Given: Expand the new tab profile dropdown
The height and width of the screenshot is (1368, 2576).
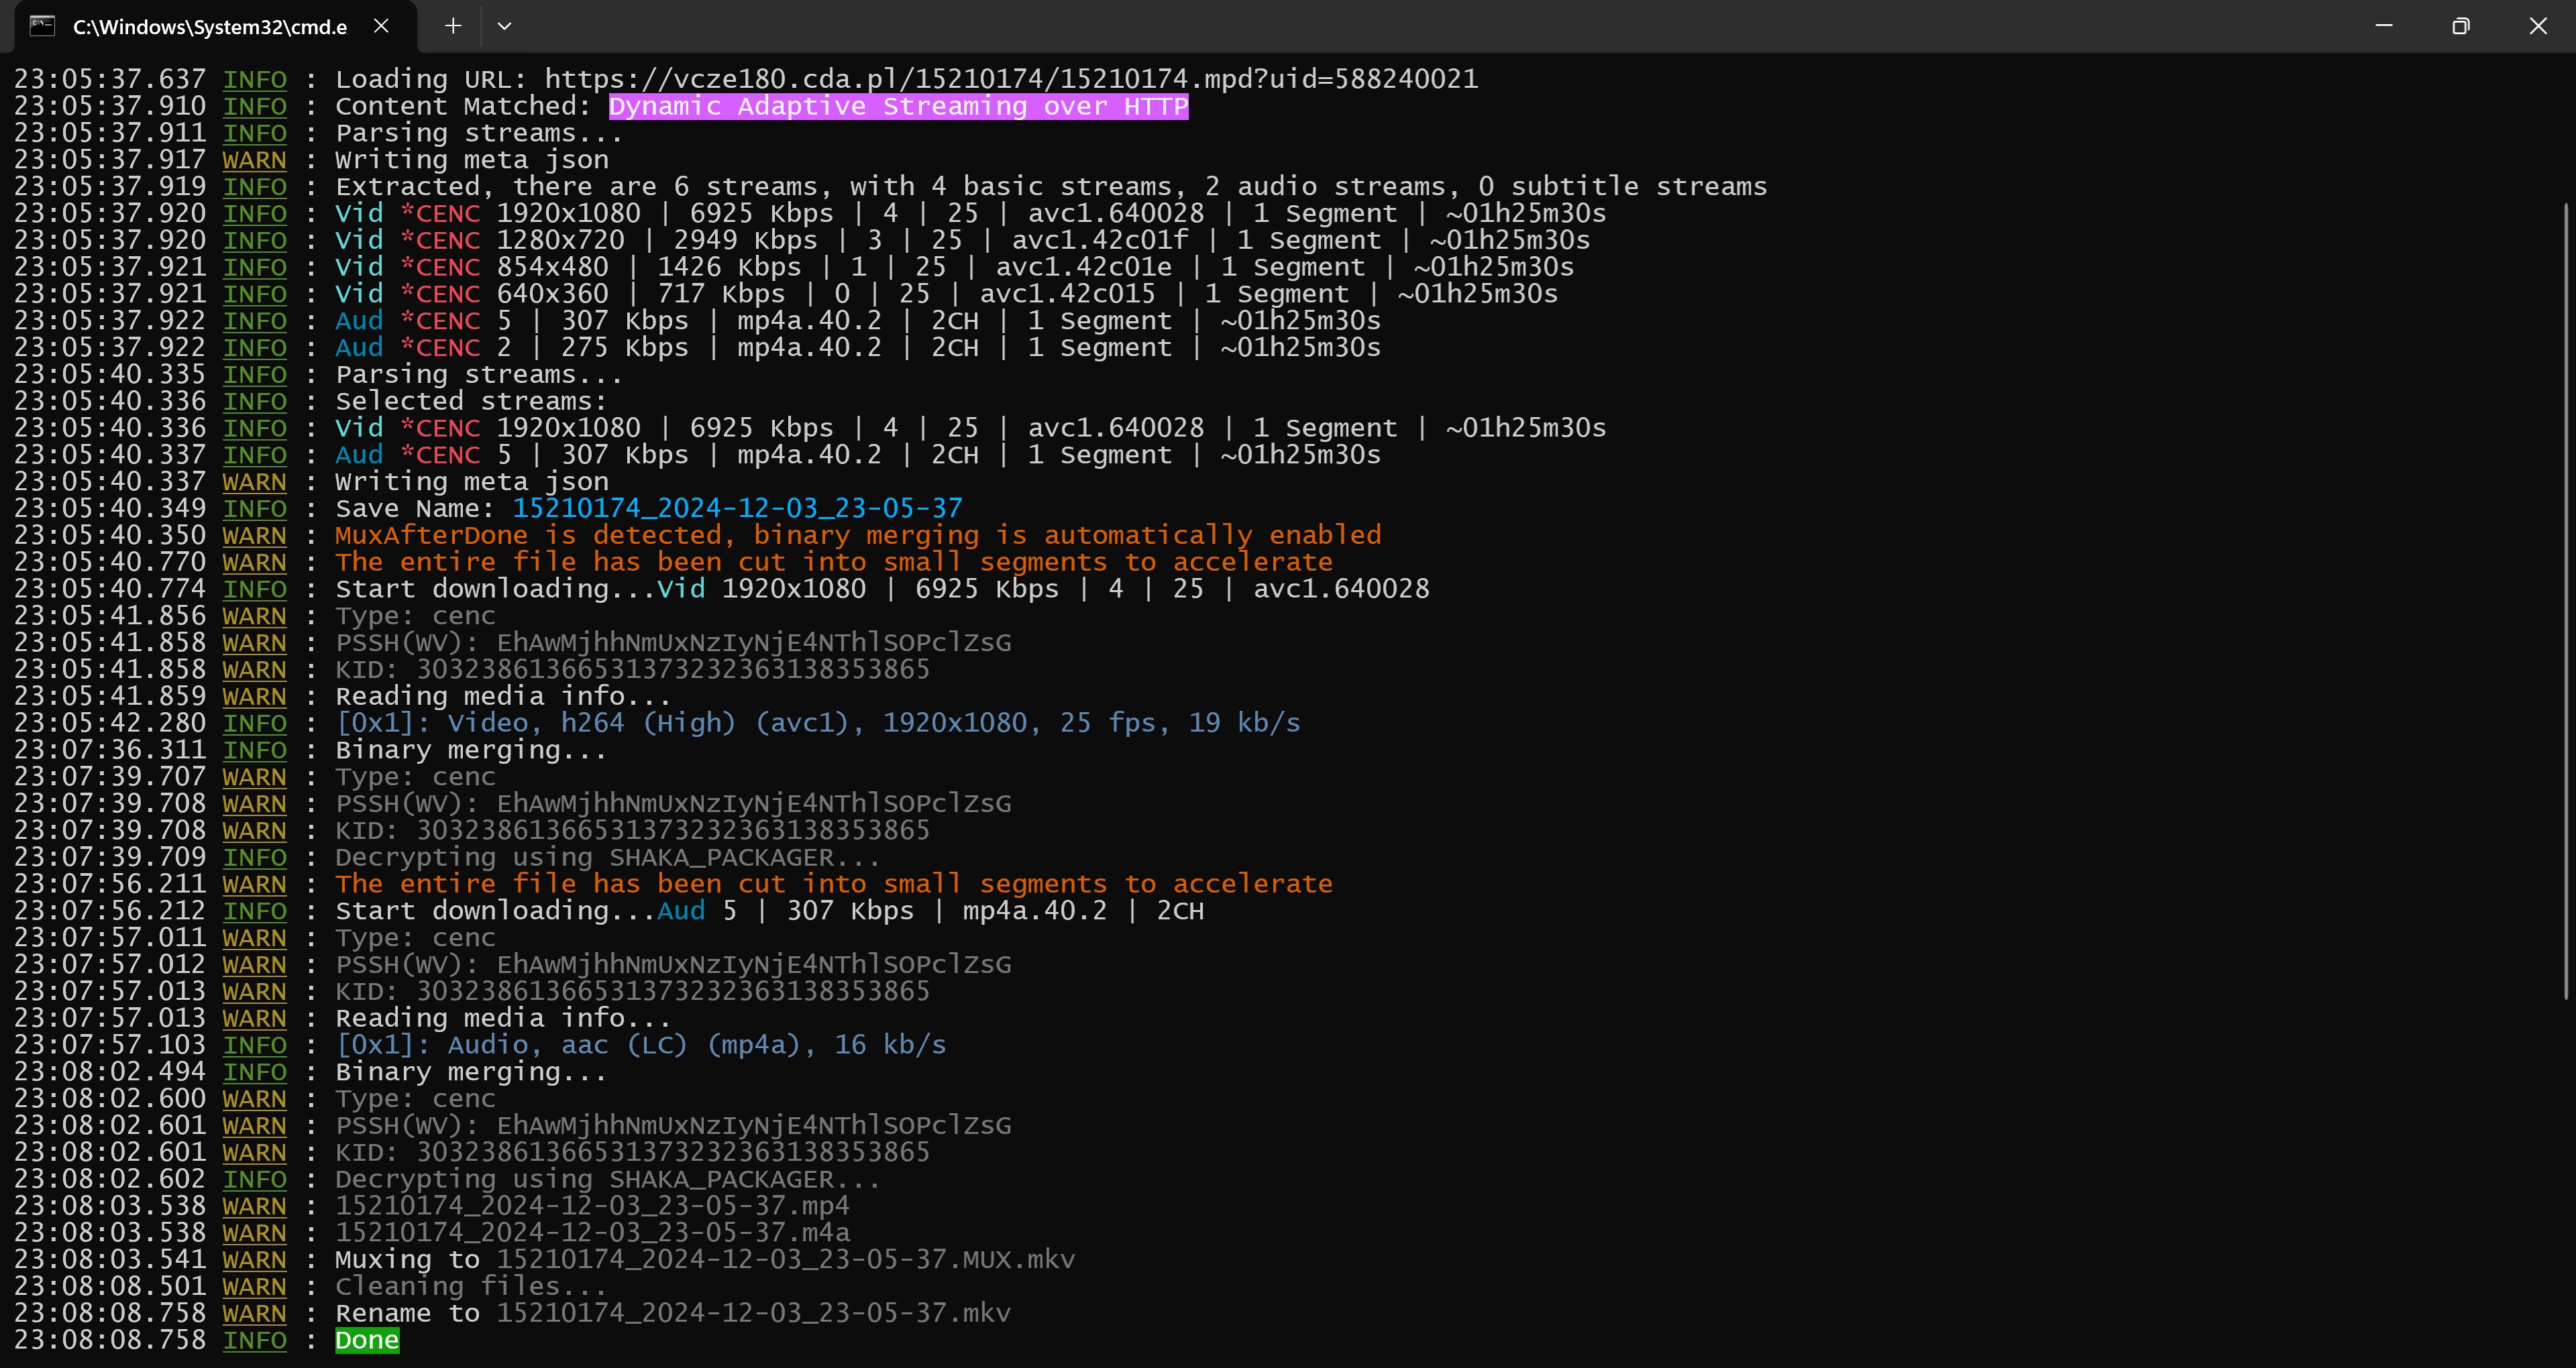Looking at the screenshot, I should click(504, 26).
